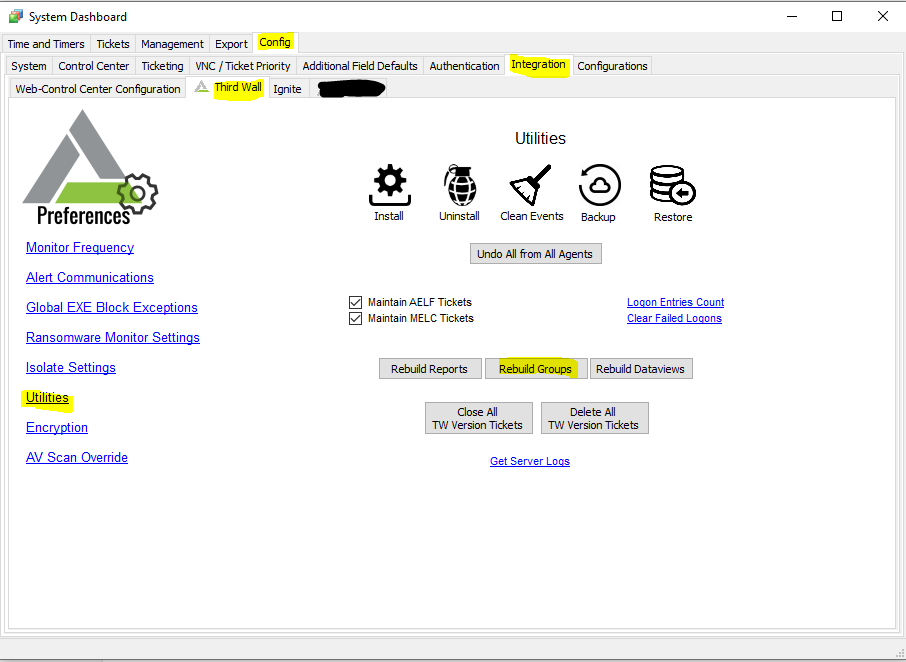Screen dimensions: 906x662
Task: Select the Integration tab
Action: click(539, 65)
